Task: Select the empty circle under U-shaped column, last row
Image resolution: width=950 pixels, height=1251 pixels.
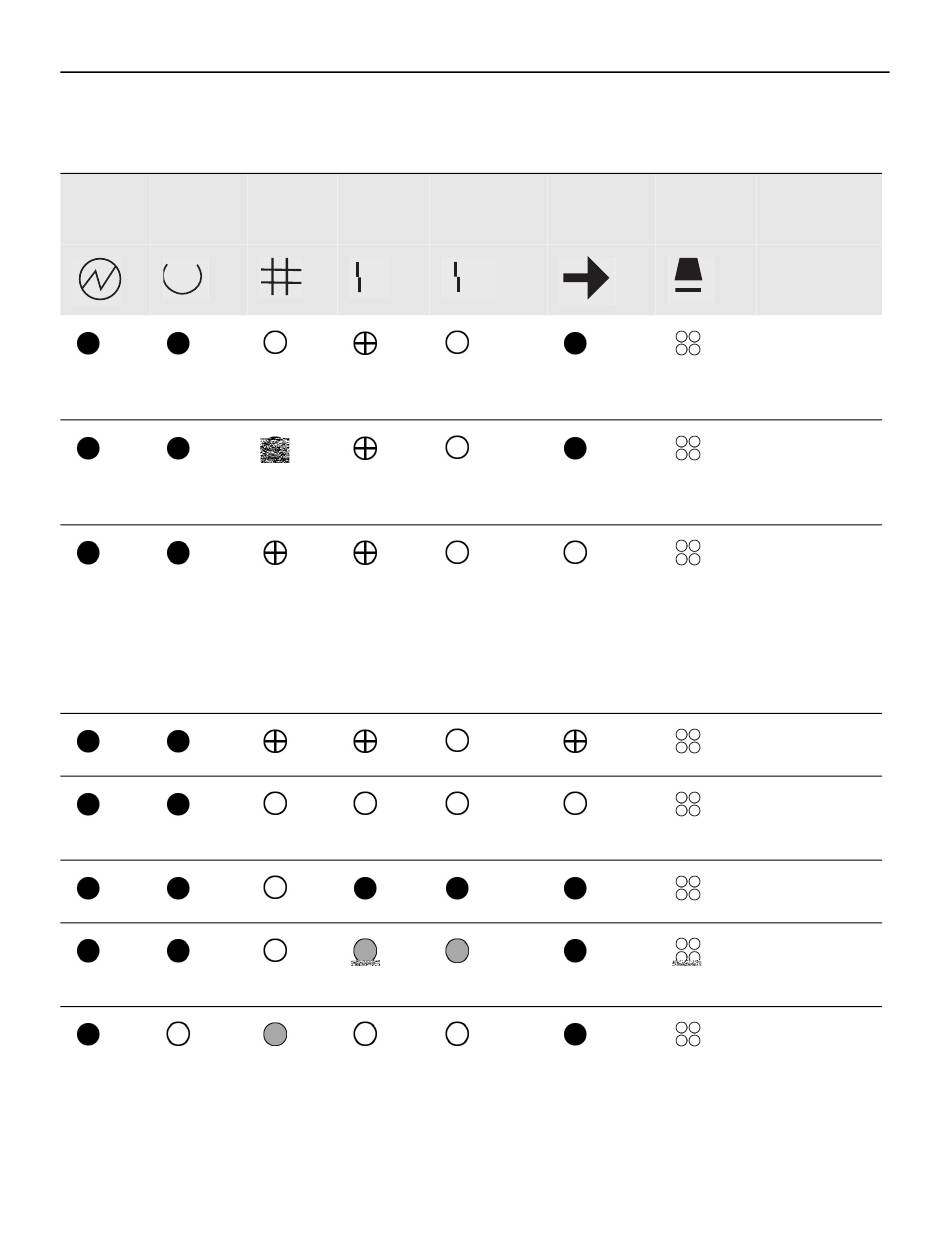Action: click(178, 1035)
